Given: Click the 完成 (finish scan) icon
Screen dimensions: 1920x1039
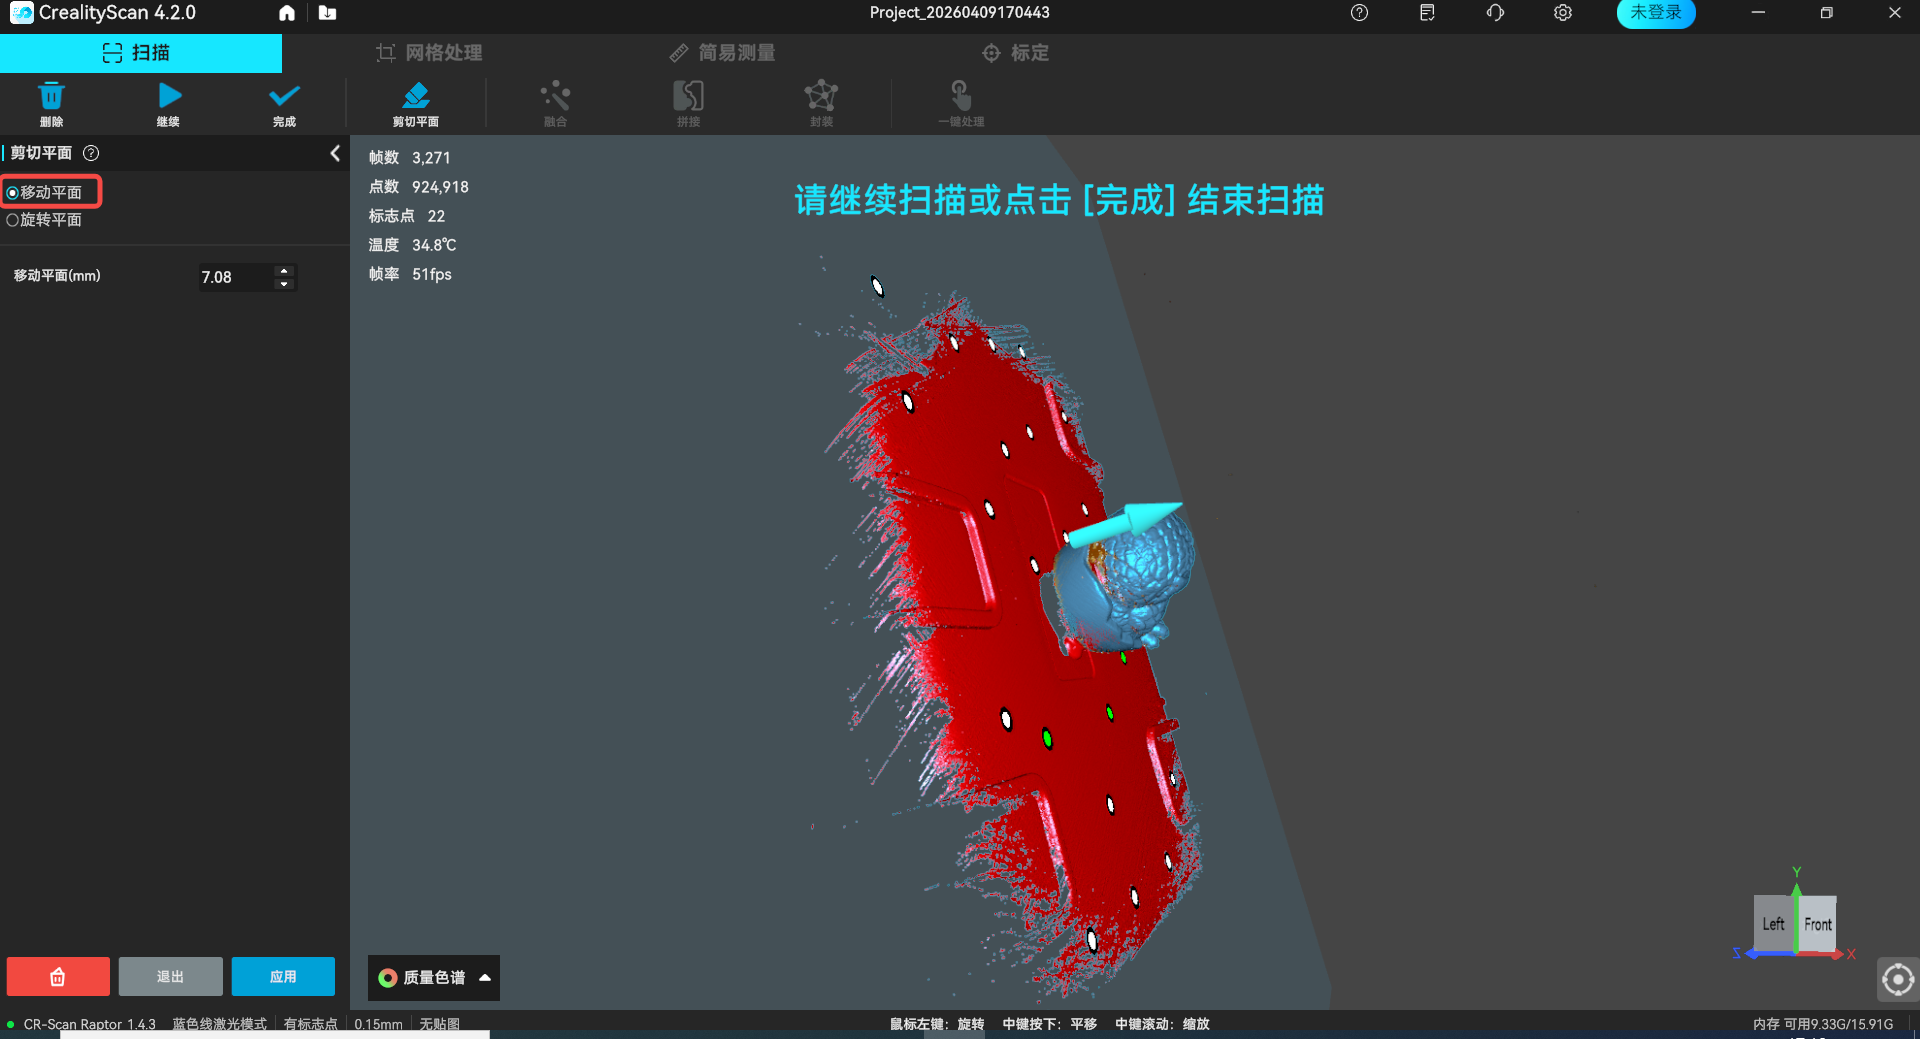Looking at the screenshot, I should tap(283, 103).
